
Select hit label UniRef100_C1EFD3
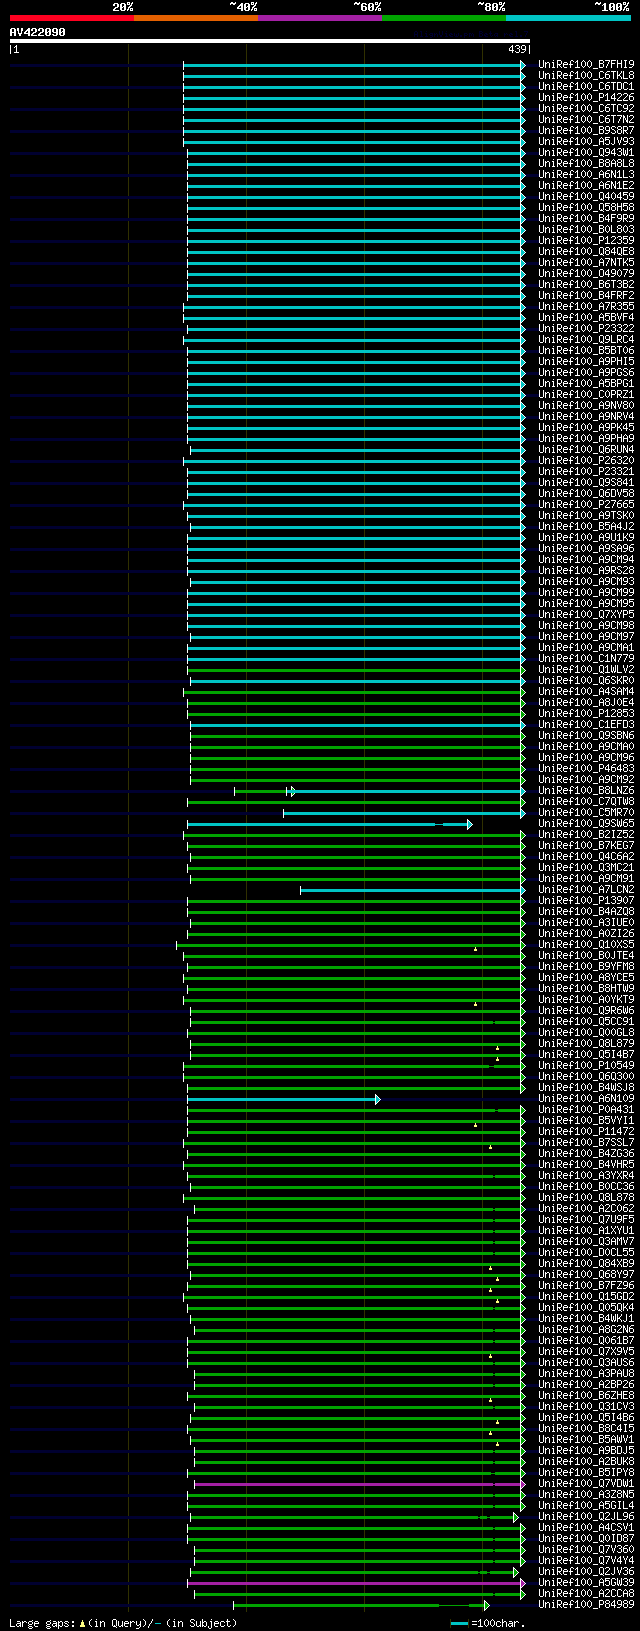pyautogui.click(x=586, y=725)
